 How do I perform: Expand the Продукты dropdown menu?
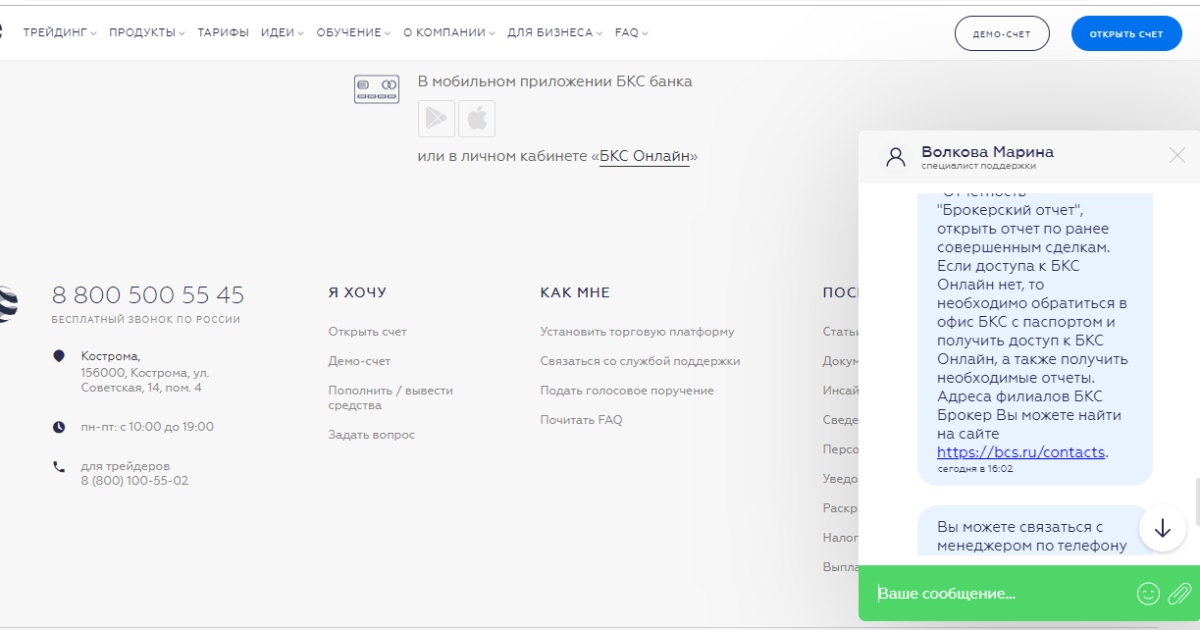(147, 33)
